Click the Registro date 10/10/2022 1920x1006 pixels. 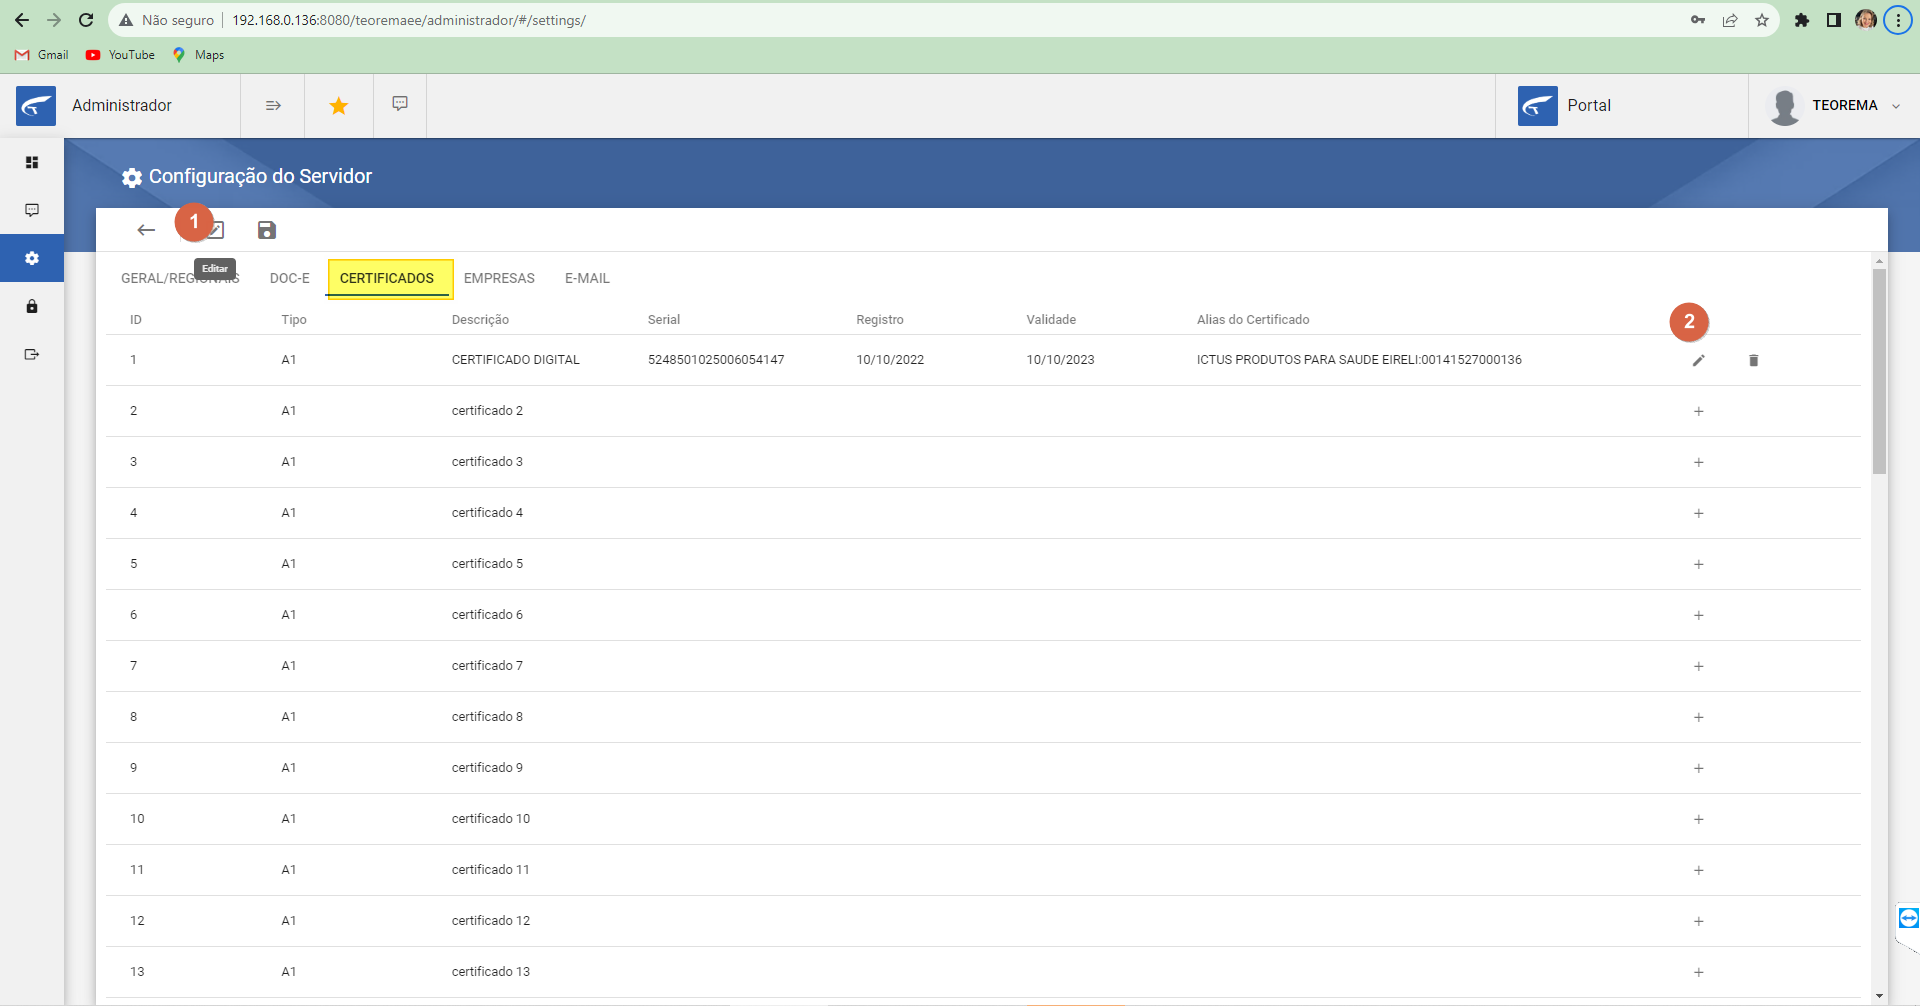pos(890,360)
